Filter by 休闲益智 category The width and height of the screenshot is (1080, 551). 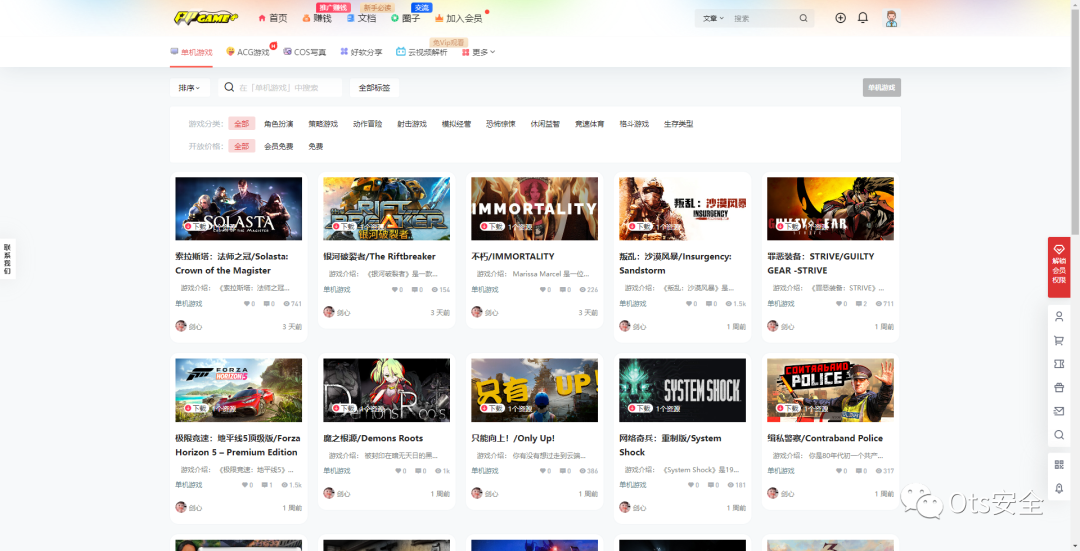click(x=545, y=124)
